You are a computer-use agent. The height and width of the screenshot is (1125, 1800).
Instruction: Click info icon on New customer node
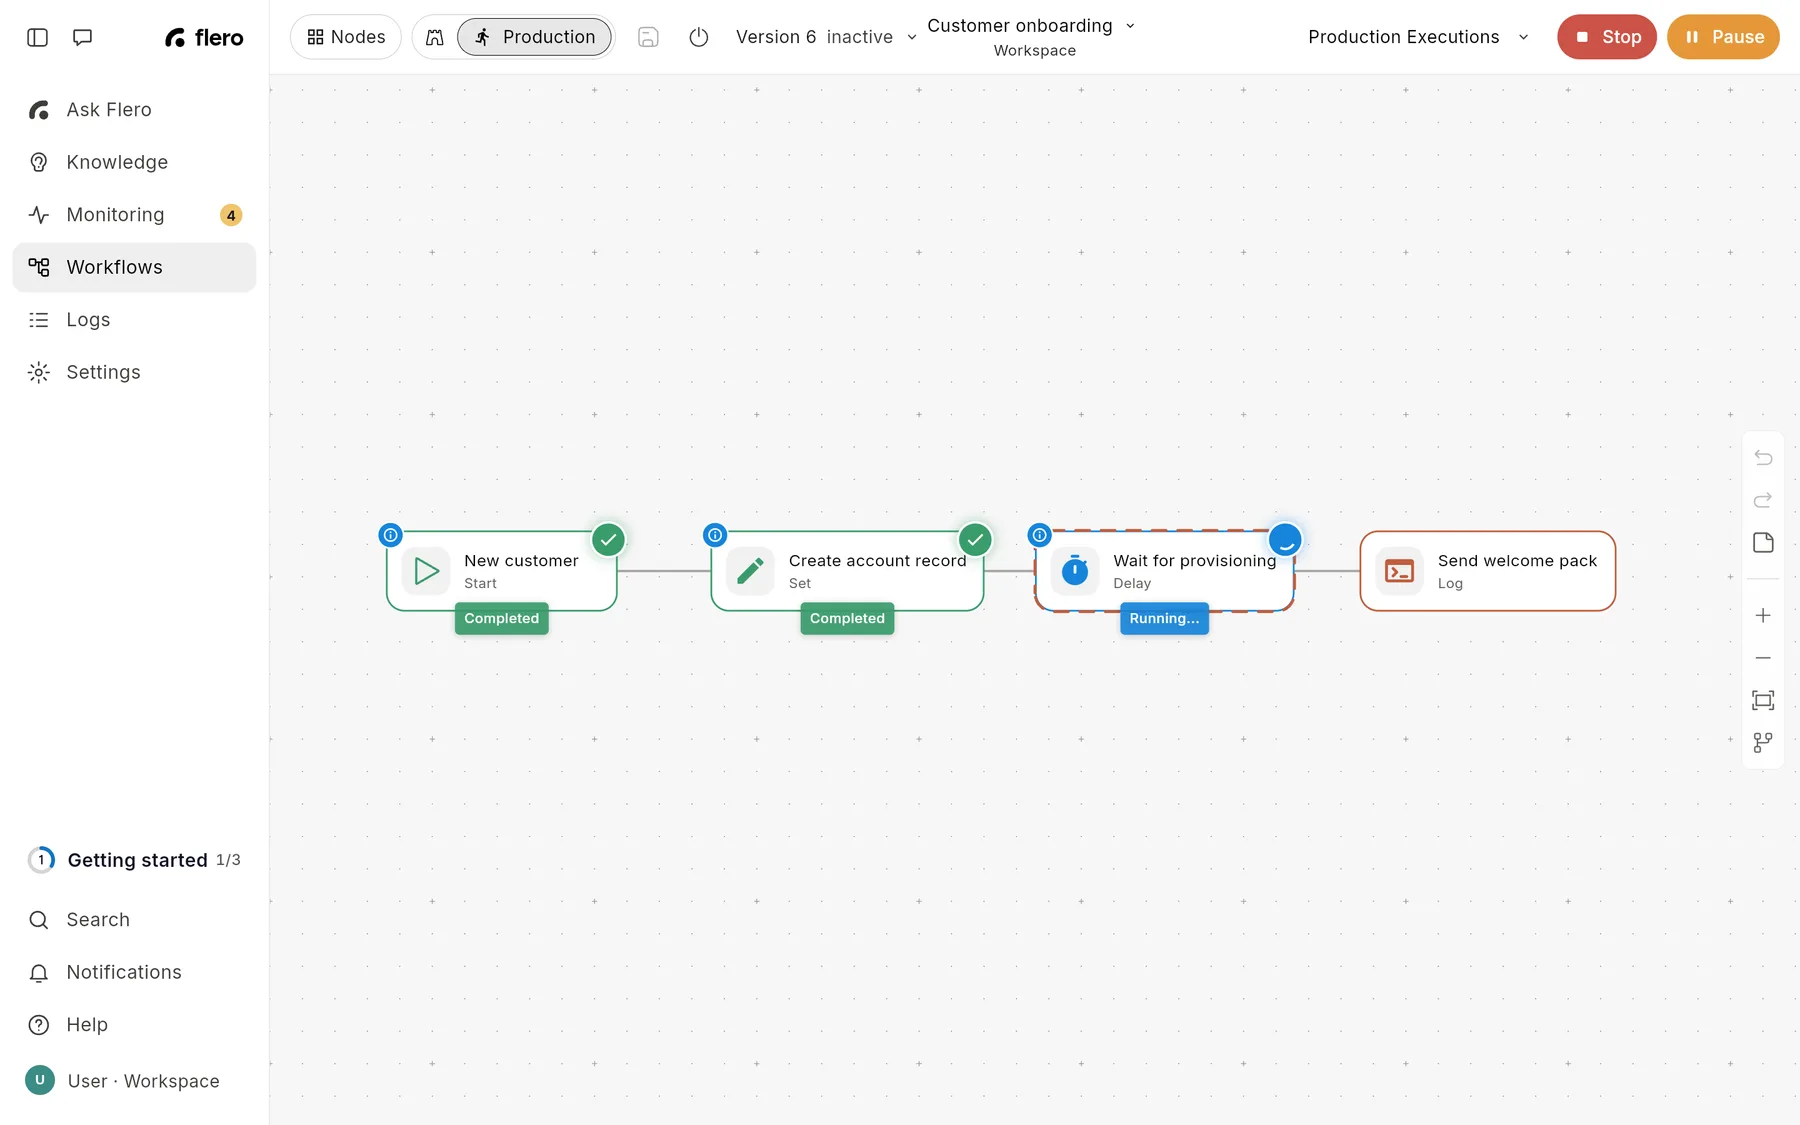tap(391, 535)
